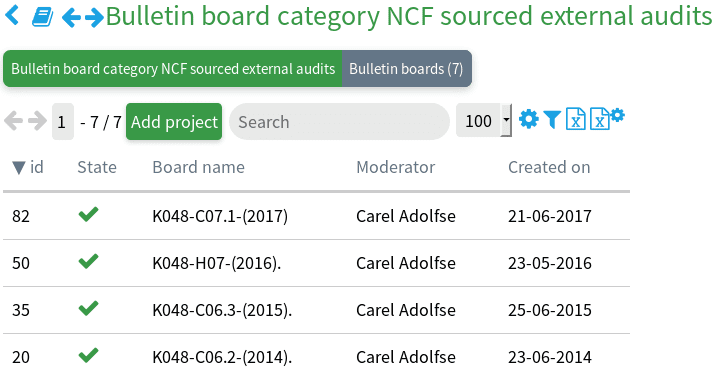Toggle state checkmark for board 50
719x376 pixels.
click(88, 261)
